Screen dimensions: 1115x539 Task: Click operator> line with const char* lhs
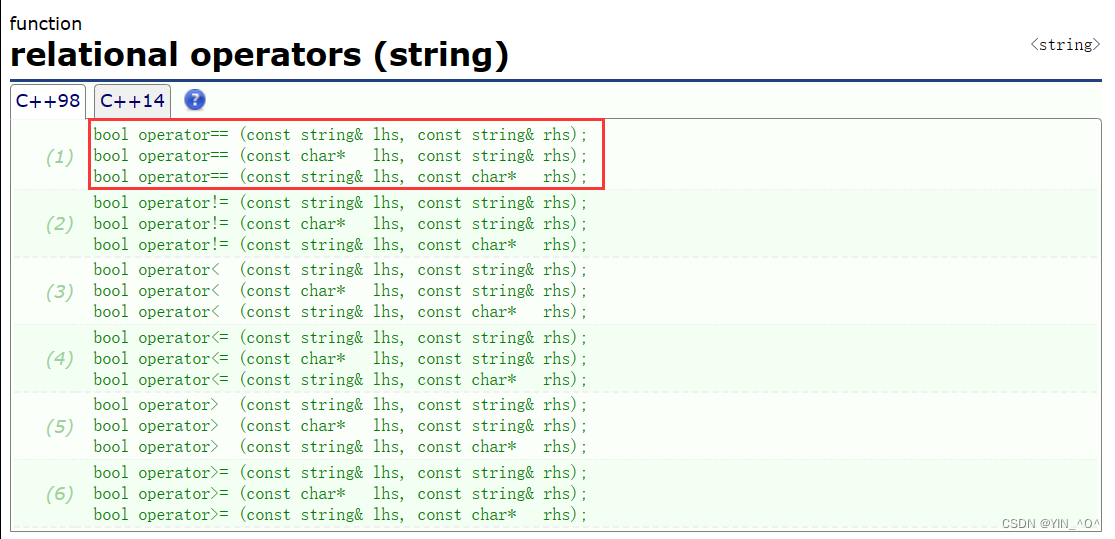click(x=340, y=426)
